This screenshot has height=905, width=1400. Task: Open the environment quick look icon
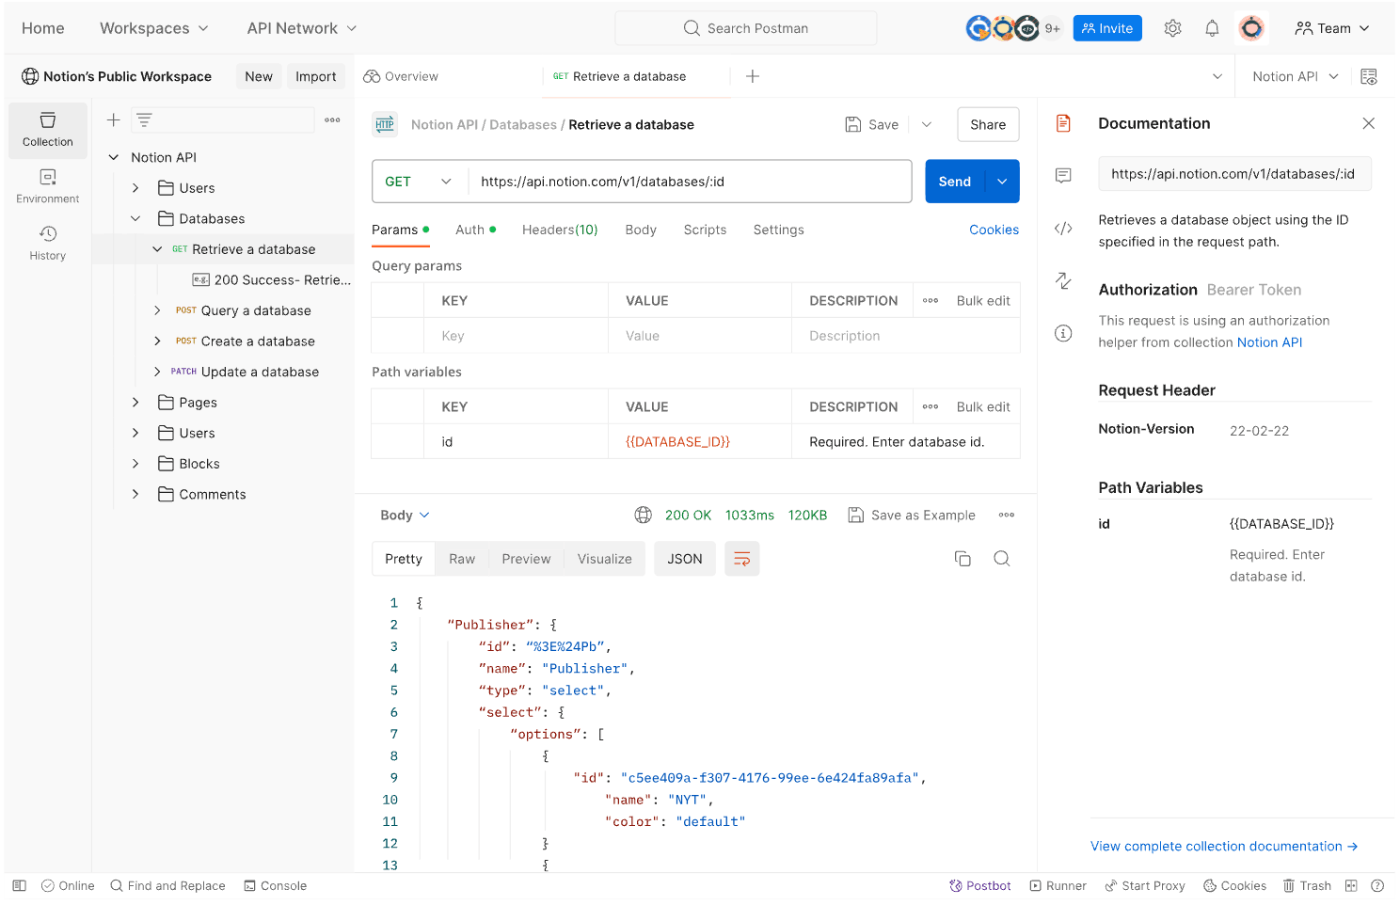click(x=1369, y=76)
